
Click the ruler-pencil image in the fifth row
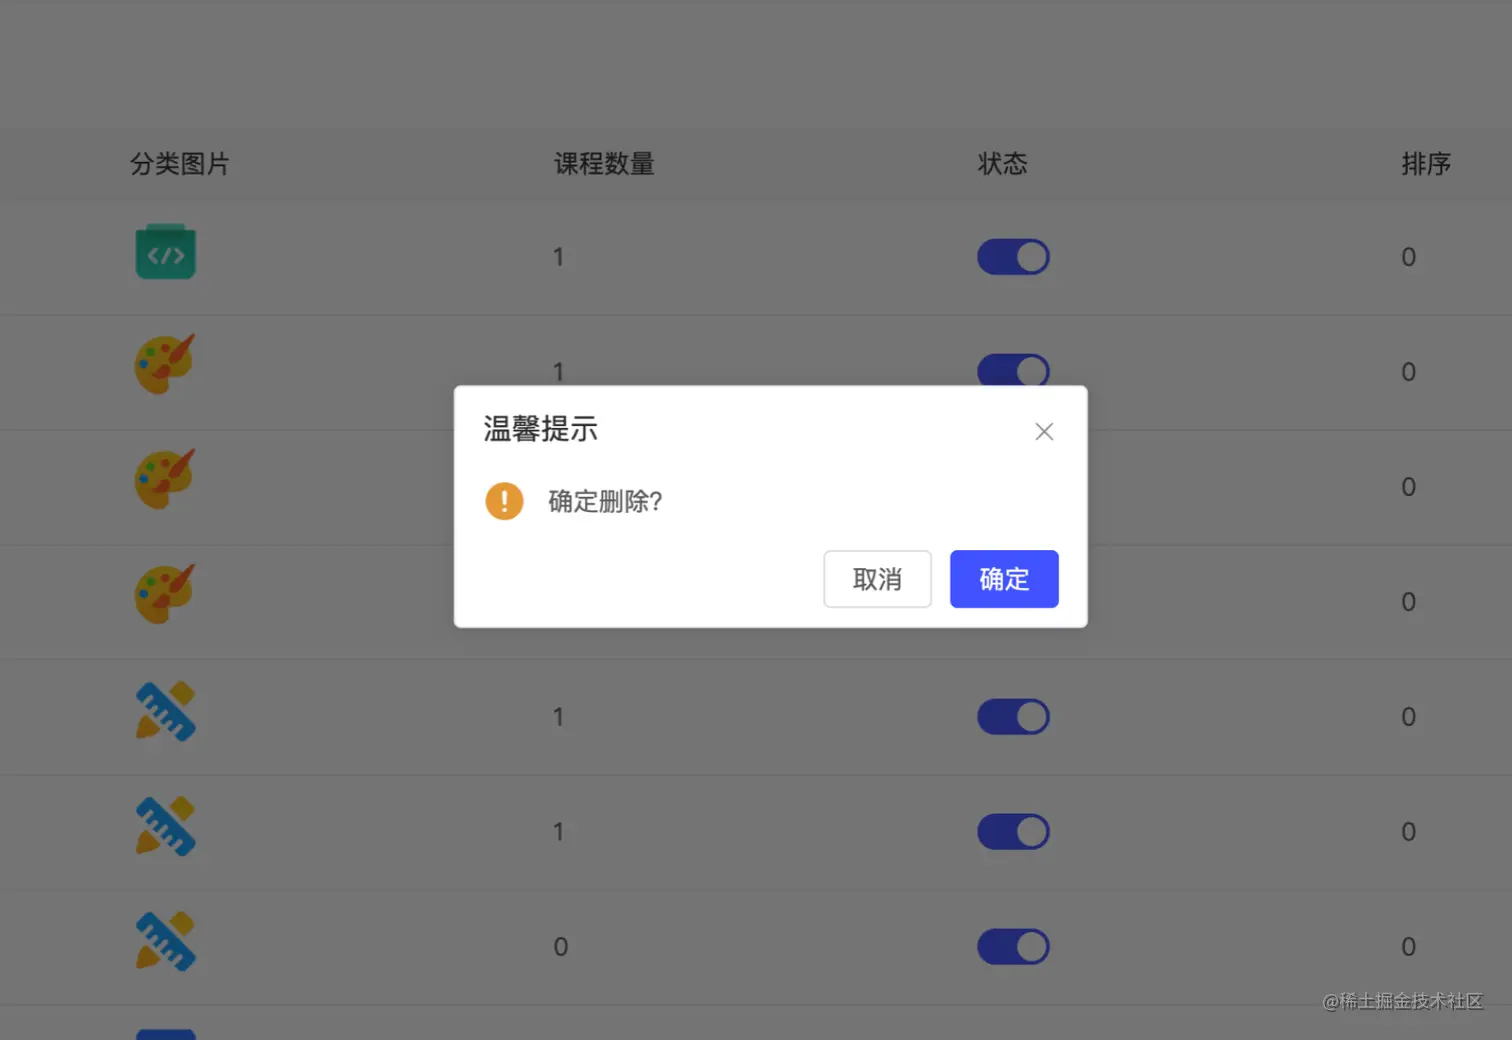[x=166, y=711]
